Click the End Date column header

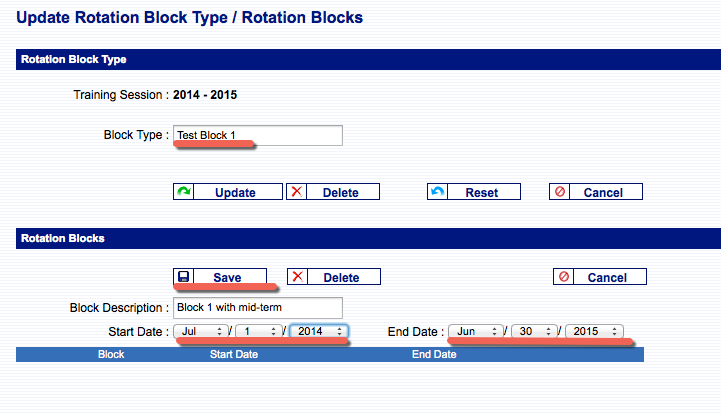click(x=434, y=355)
